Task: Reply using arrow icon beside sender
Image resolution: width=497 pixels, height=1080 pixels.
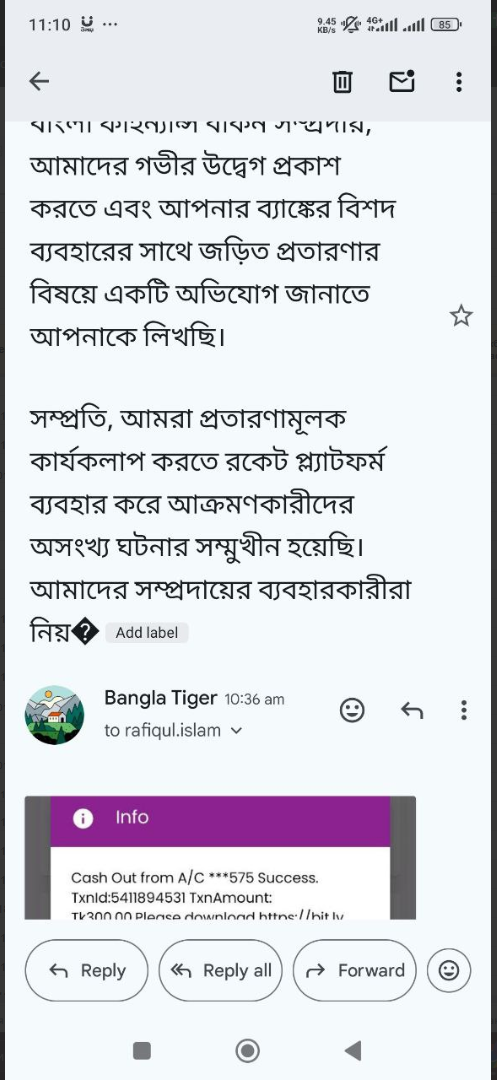Action: click(412, 710)
